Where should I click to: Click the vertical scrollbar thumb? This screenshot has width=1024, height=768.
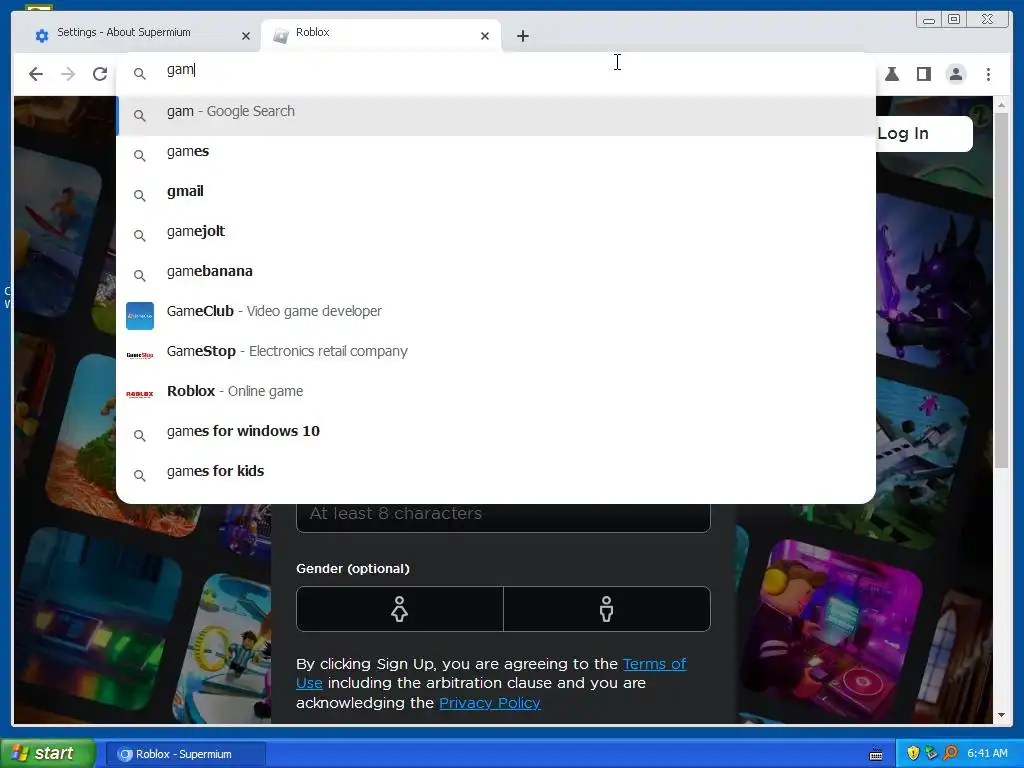pos(1001,289)
